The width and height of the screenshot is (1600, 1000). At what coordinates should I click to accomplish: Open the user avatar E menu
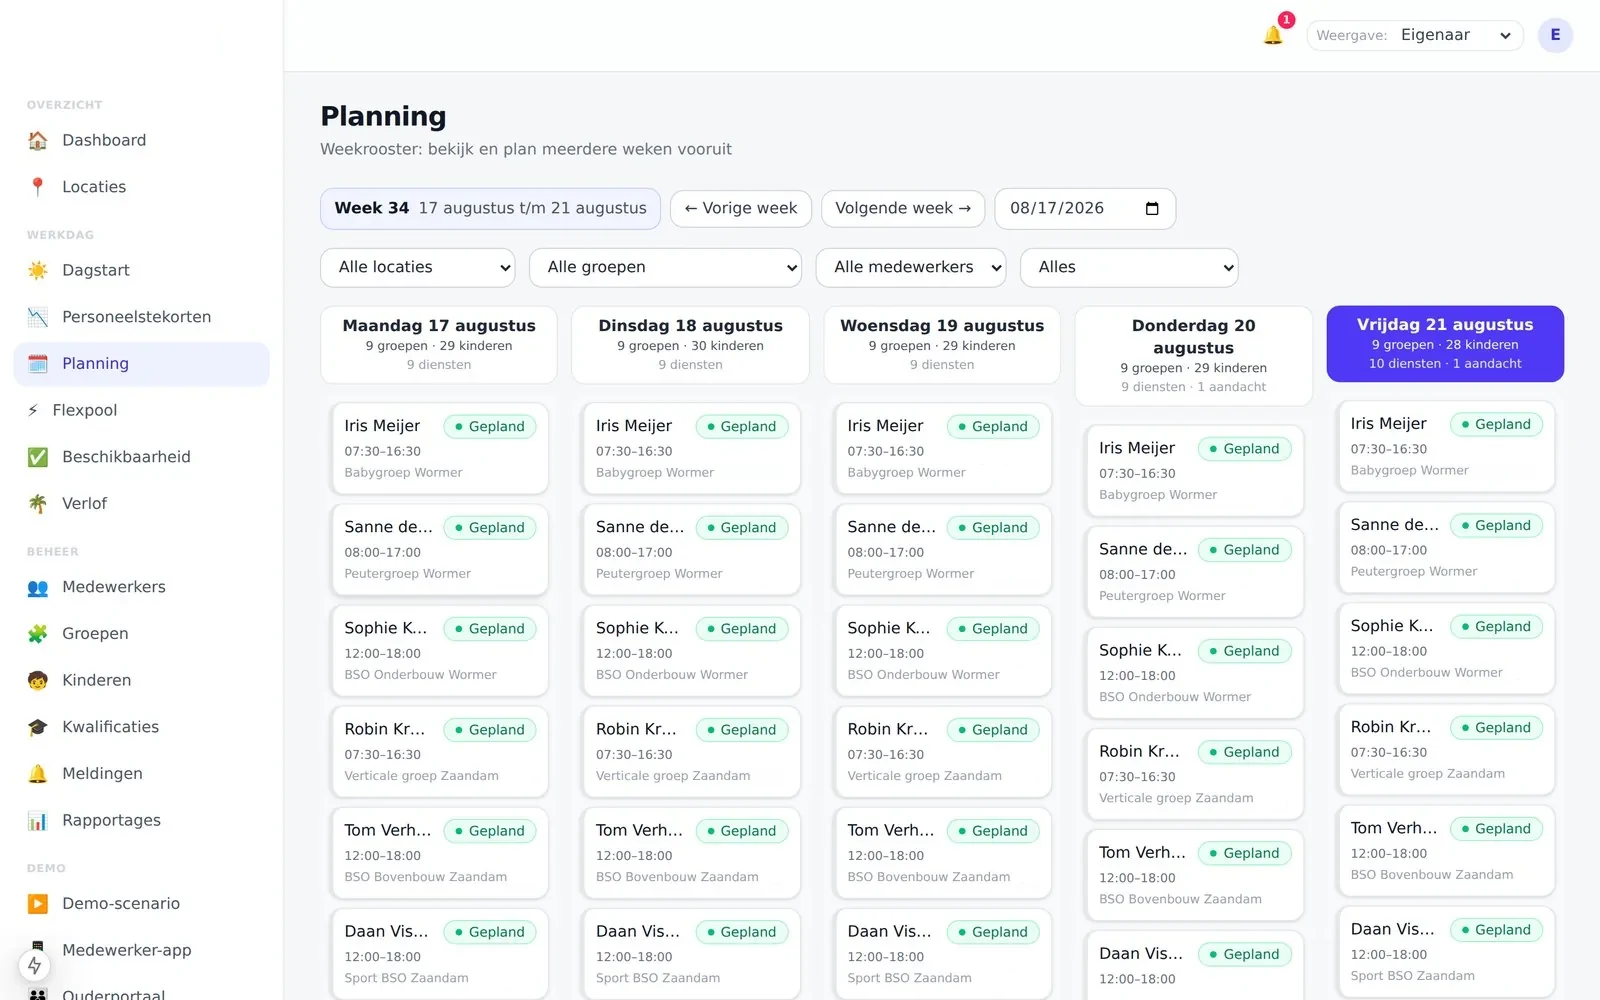click(1555, 35)
